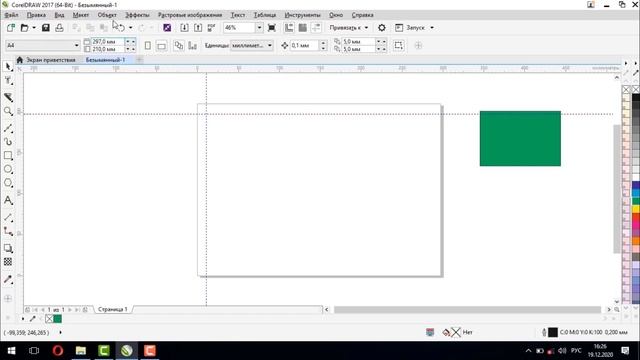640x360 pixels.
Task: Click the New document icon
Action: (x=11, y=28)
